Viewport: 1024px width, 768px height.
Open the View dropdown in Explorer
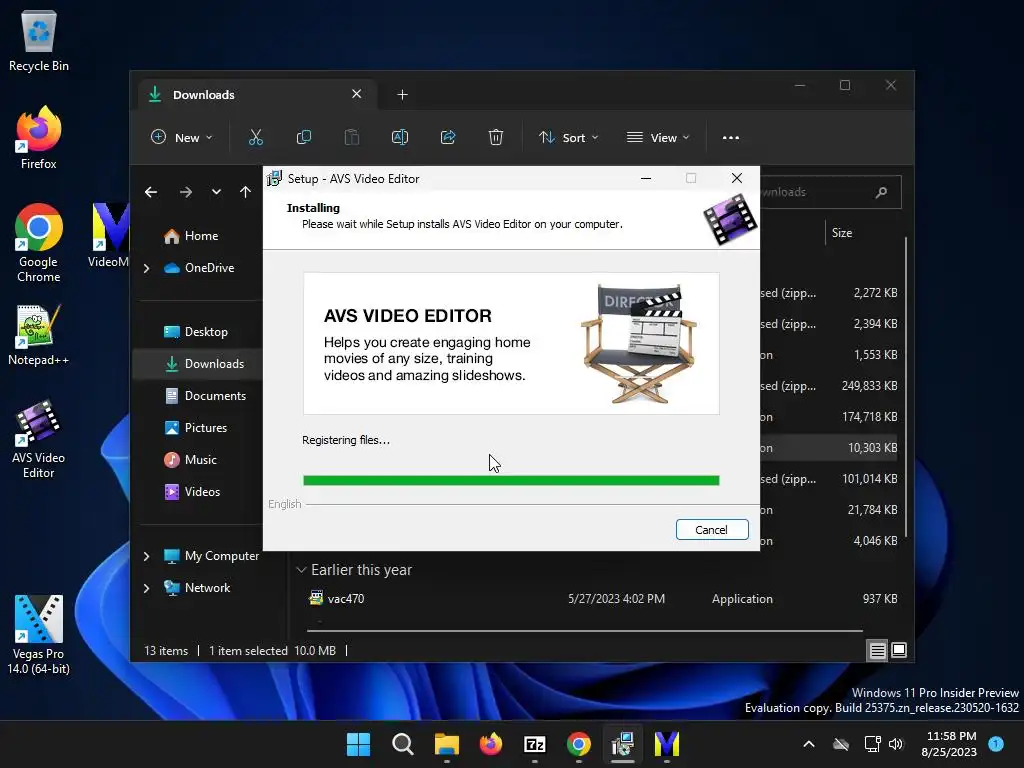(658, 138)
